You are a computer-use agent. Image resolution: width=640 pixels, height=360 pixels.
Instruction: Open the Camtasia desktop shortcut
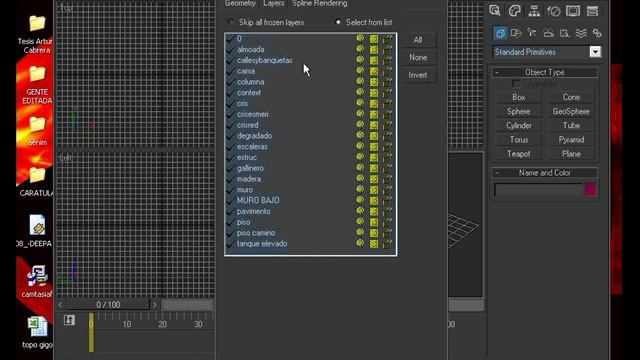coord(37,281)
